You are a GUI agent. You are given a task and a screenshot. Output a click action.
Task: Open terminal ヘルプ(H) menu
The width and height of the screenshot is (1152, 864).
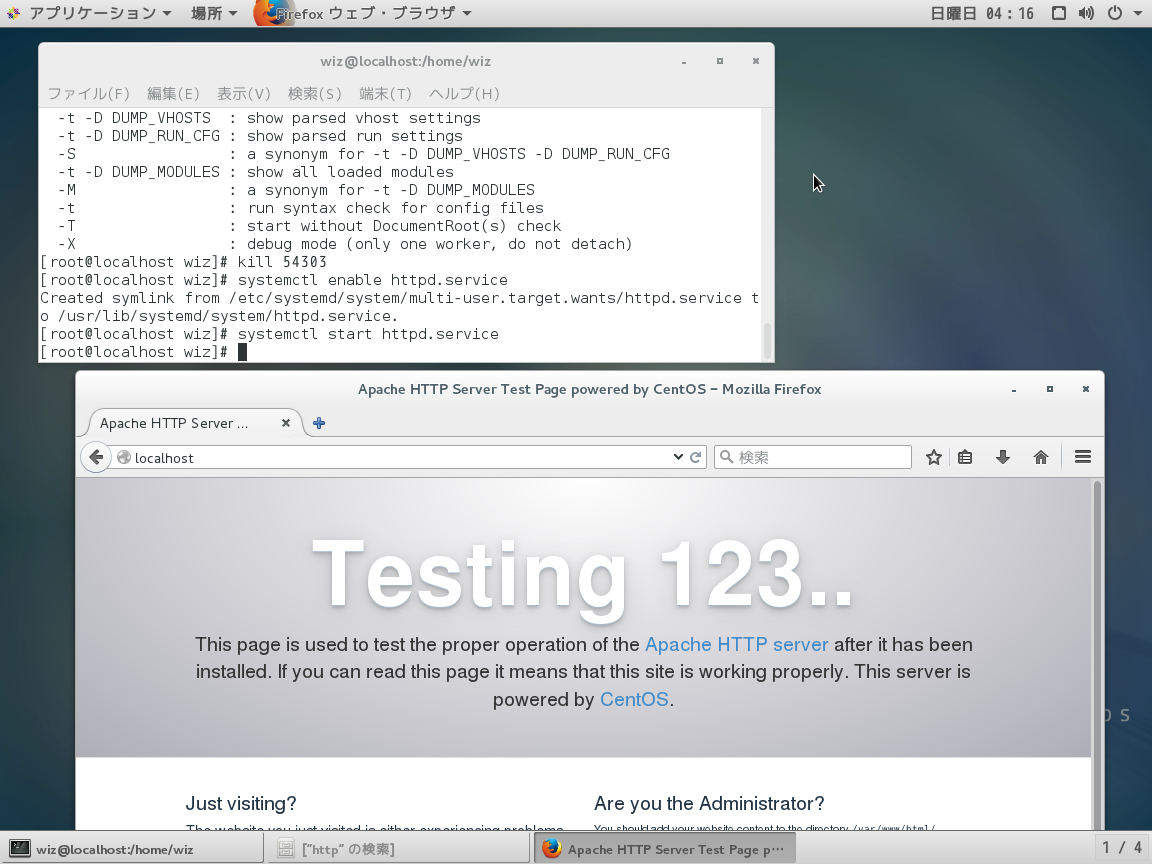click(464, 93)
